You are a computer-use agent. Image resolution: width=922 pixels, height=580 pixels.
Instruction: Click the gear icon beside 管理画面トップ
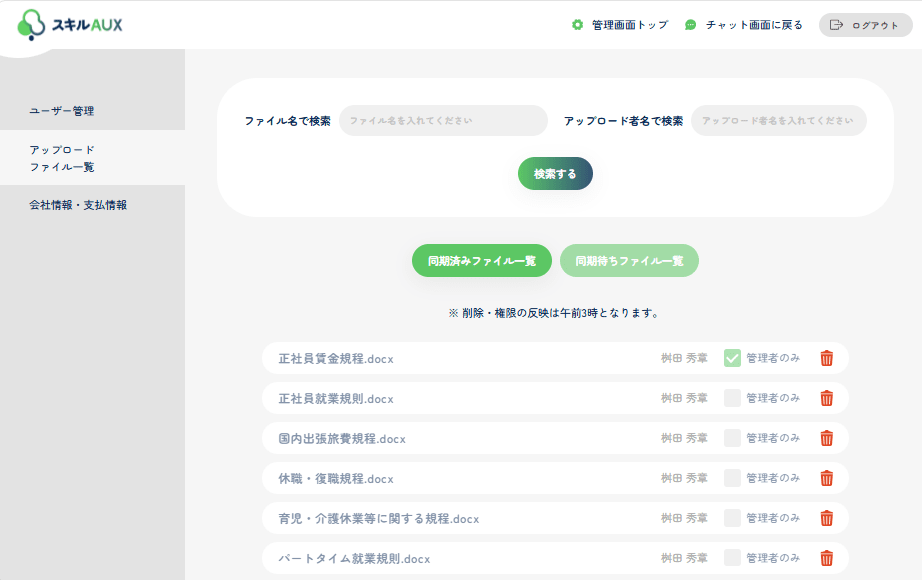[577, 25]
